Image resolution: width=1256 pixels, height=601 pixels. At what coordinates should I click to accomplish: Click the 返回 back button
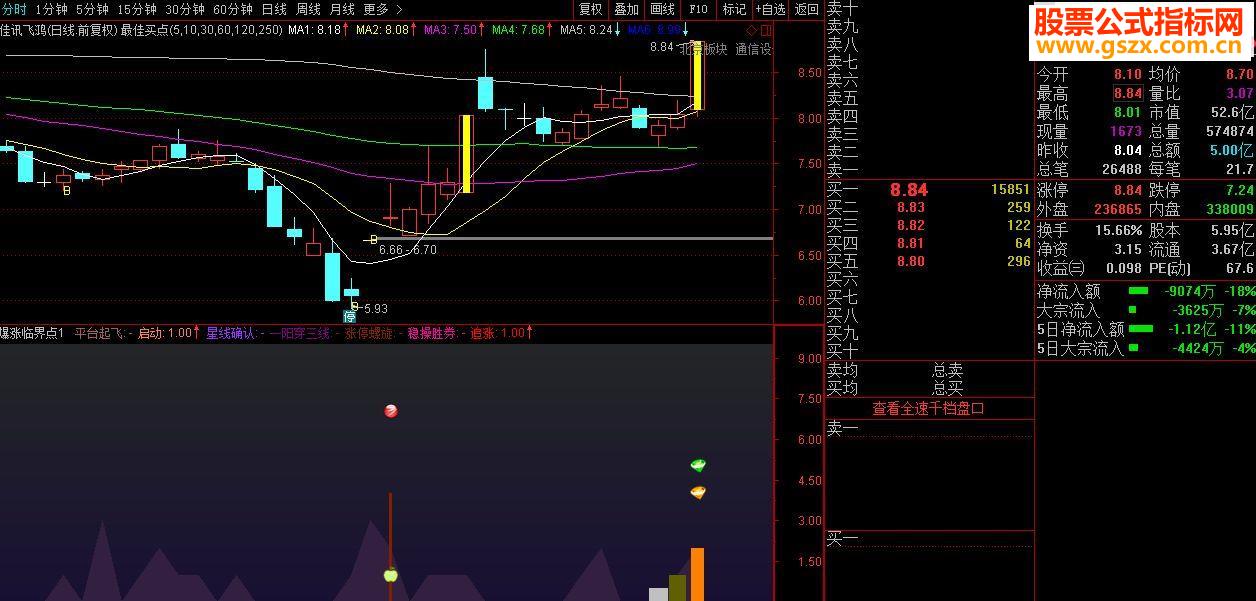coord(806,9)
